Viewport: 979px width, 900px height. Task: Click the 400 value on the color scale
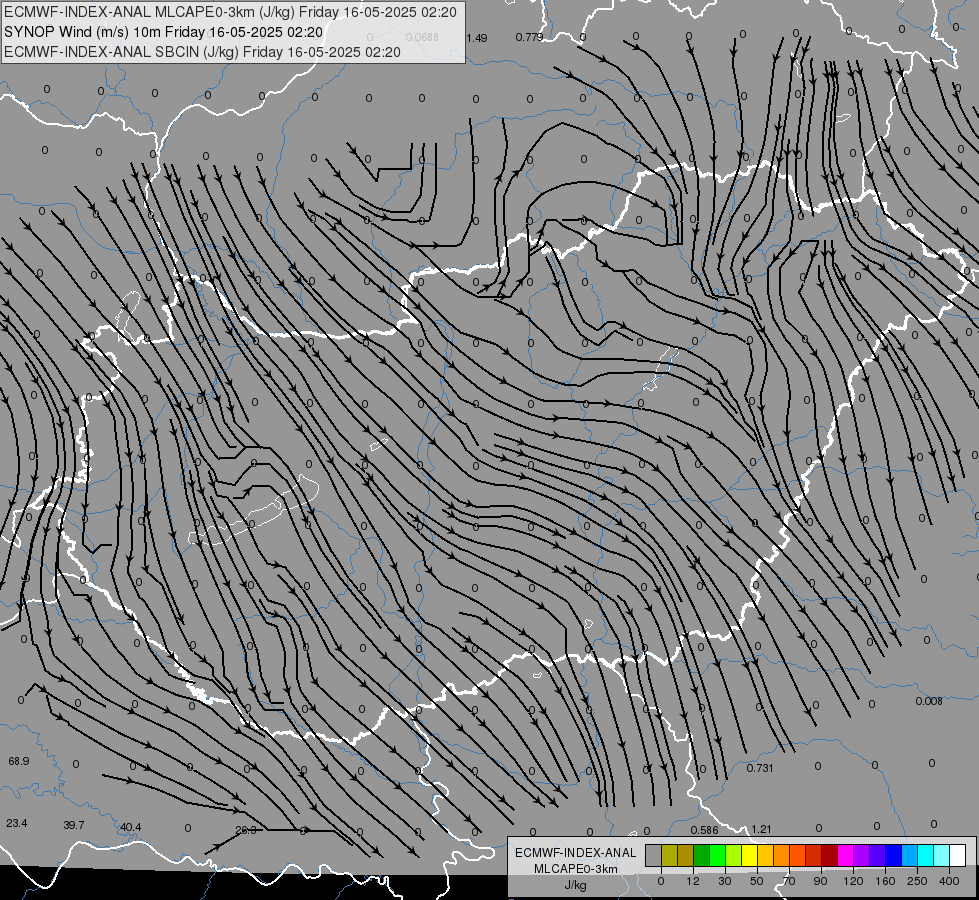coord(949,881)
